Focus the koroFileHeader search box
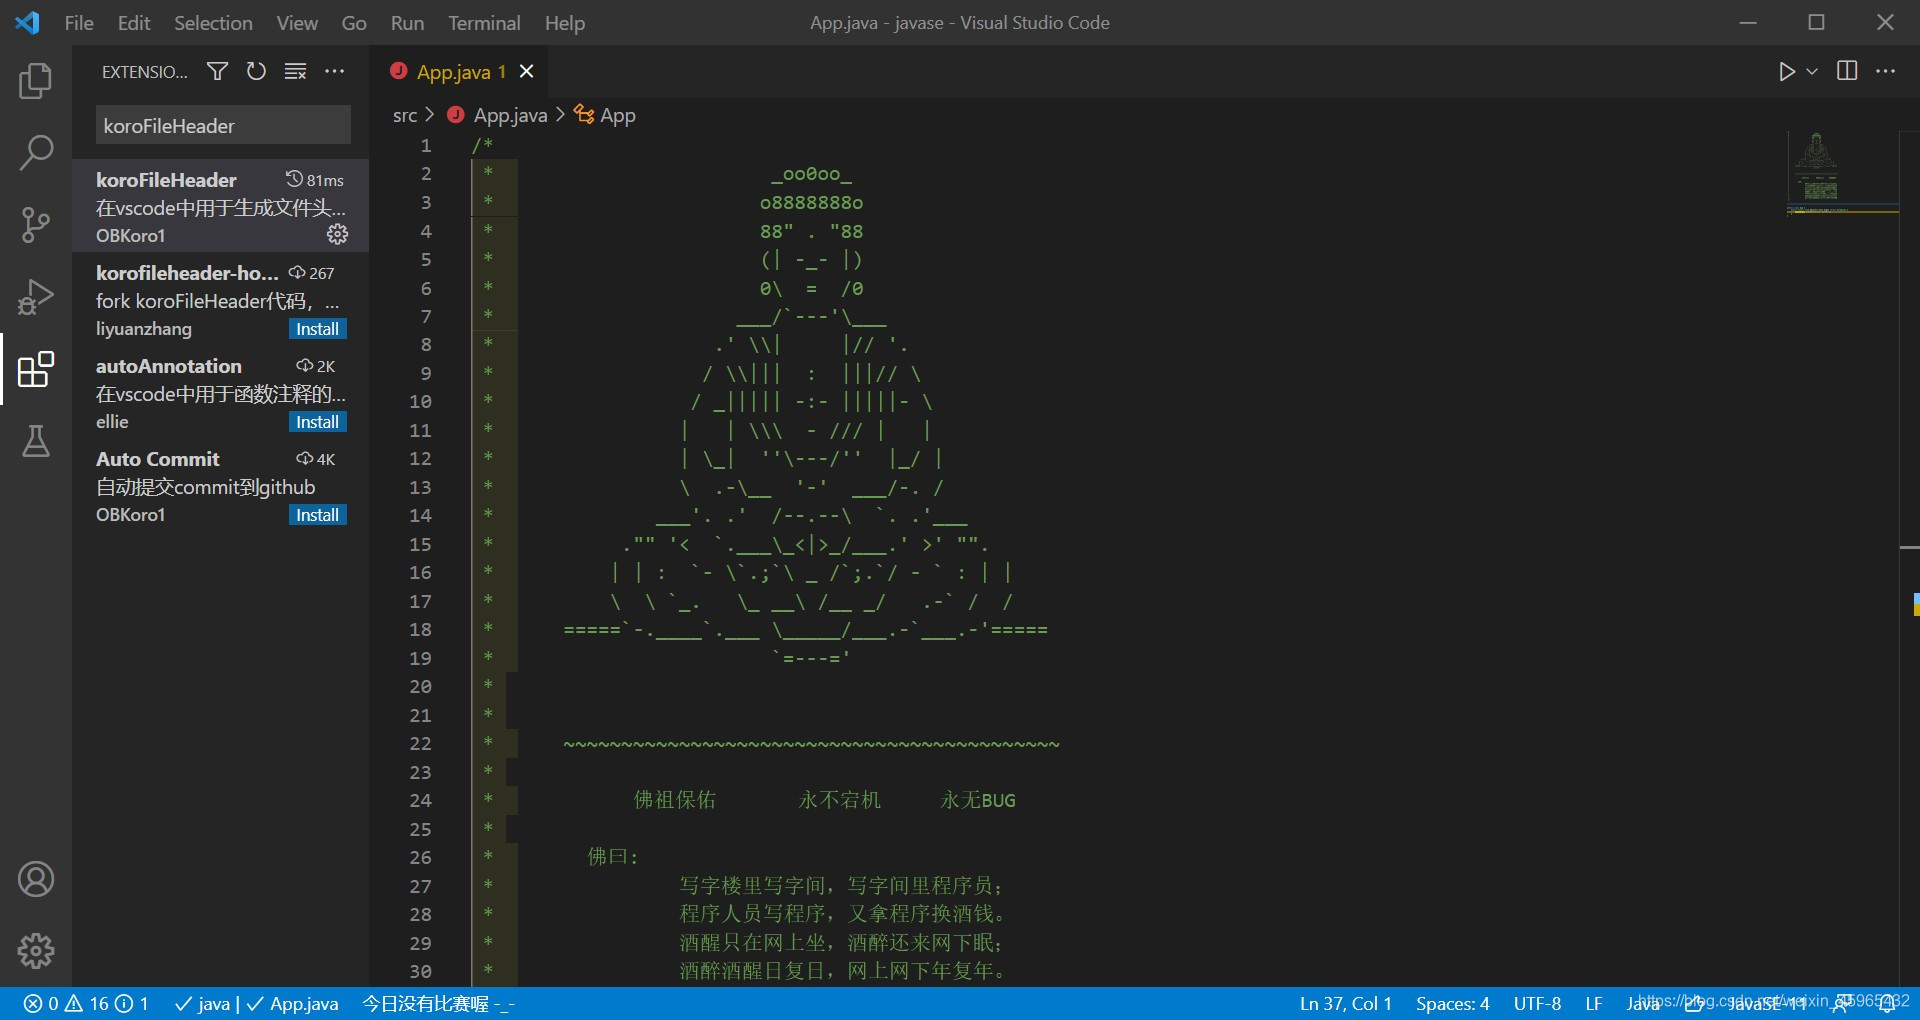Screen dimensions: 1920x1020 point(223,126)
